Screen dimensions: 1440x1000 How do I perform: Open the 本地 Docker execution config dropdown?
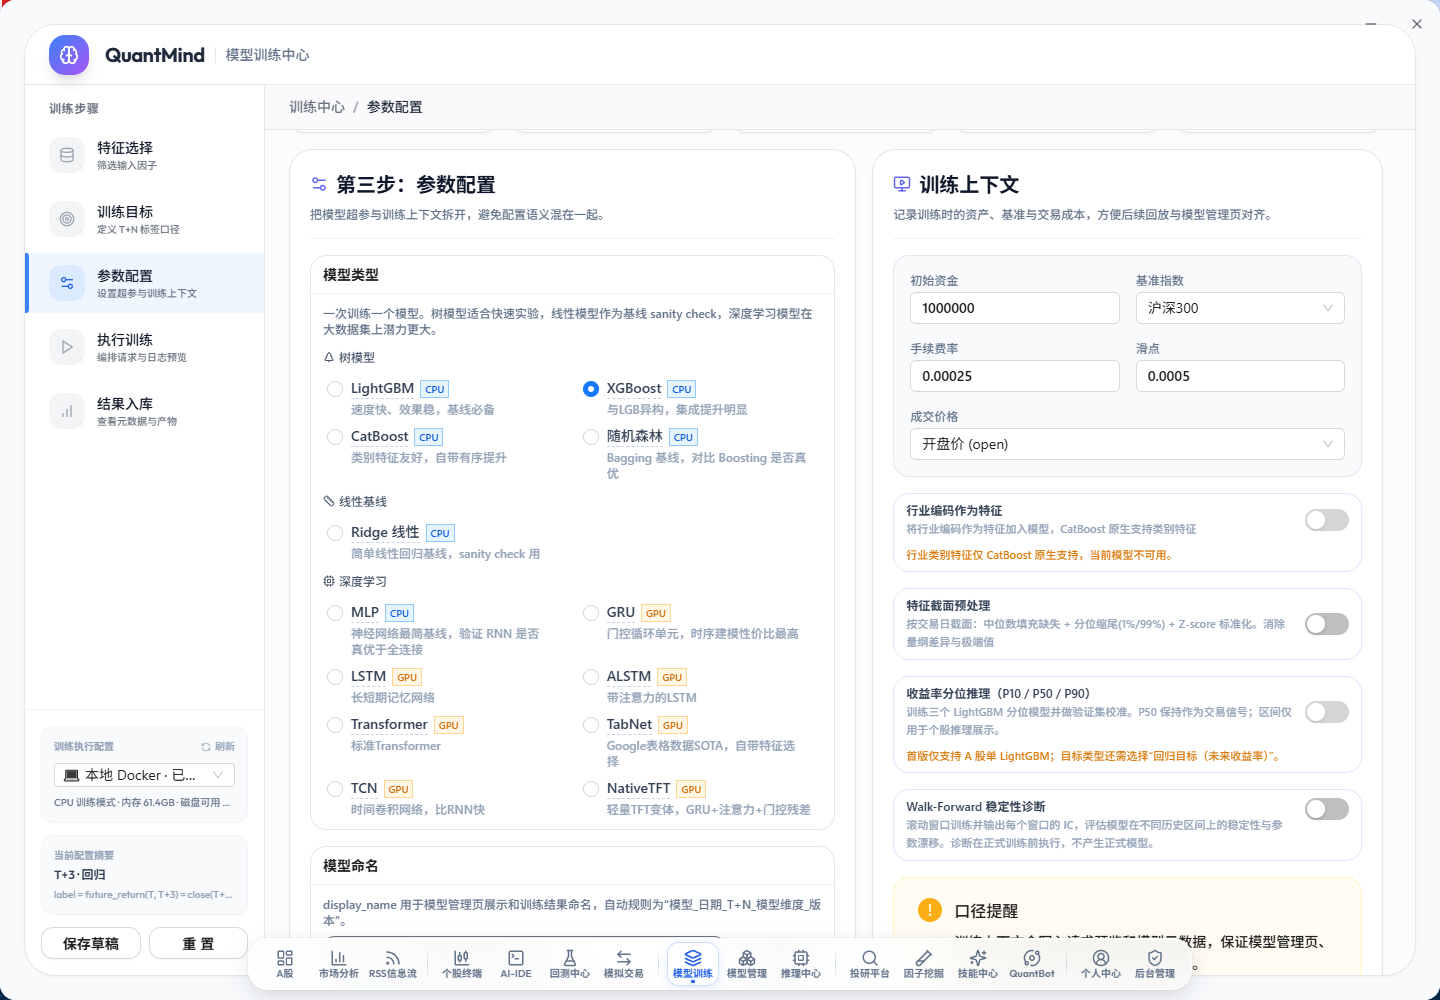[x=144, y=775]
